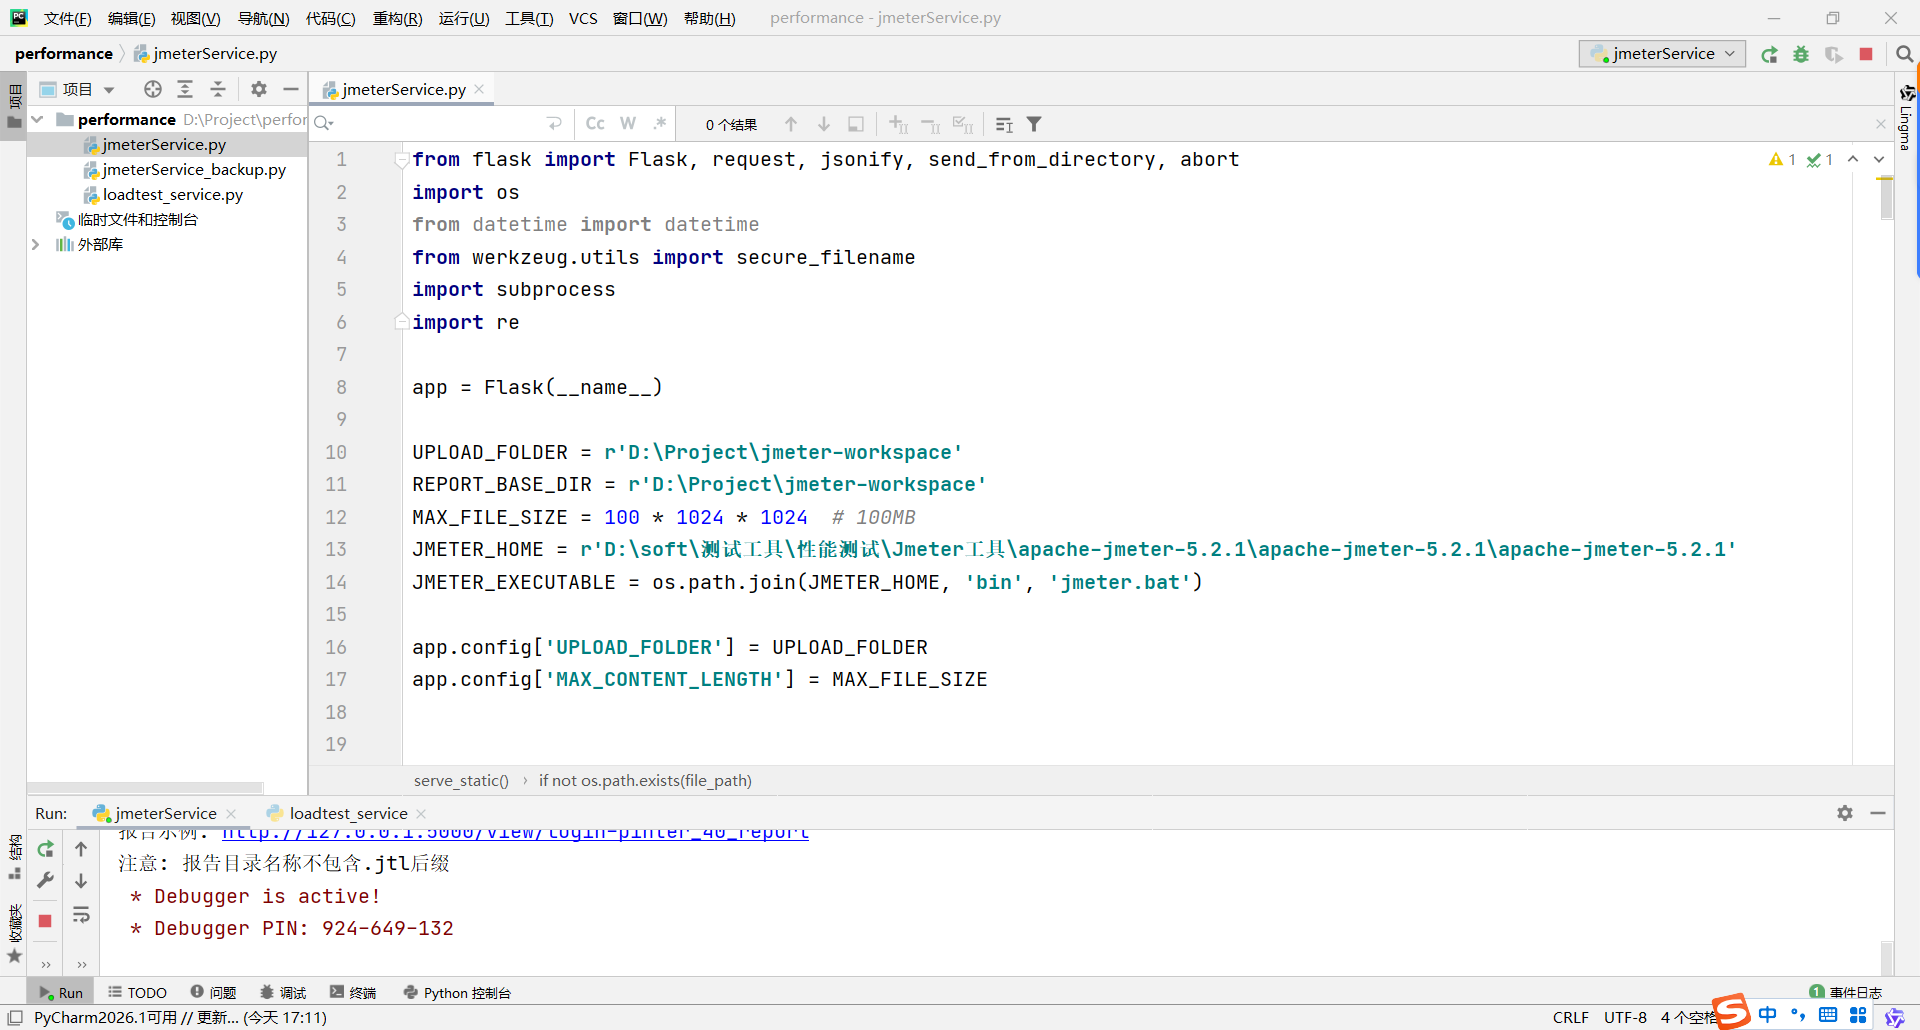Open Run panel settings gear

pyautogui.click(x=1845, y=813)
